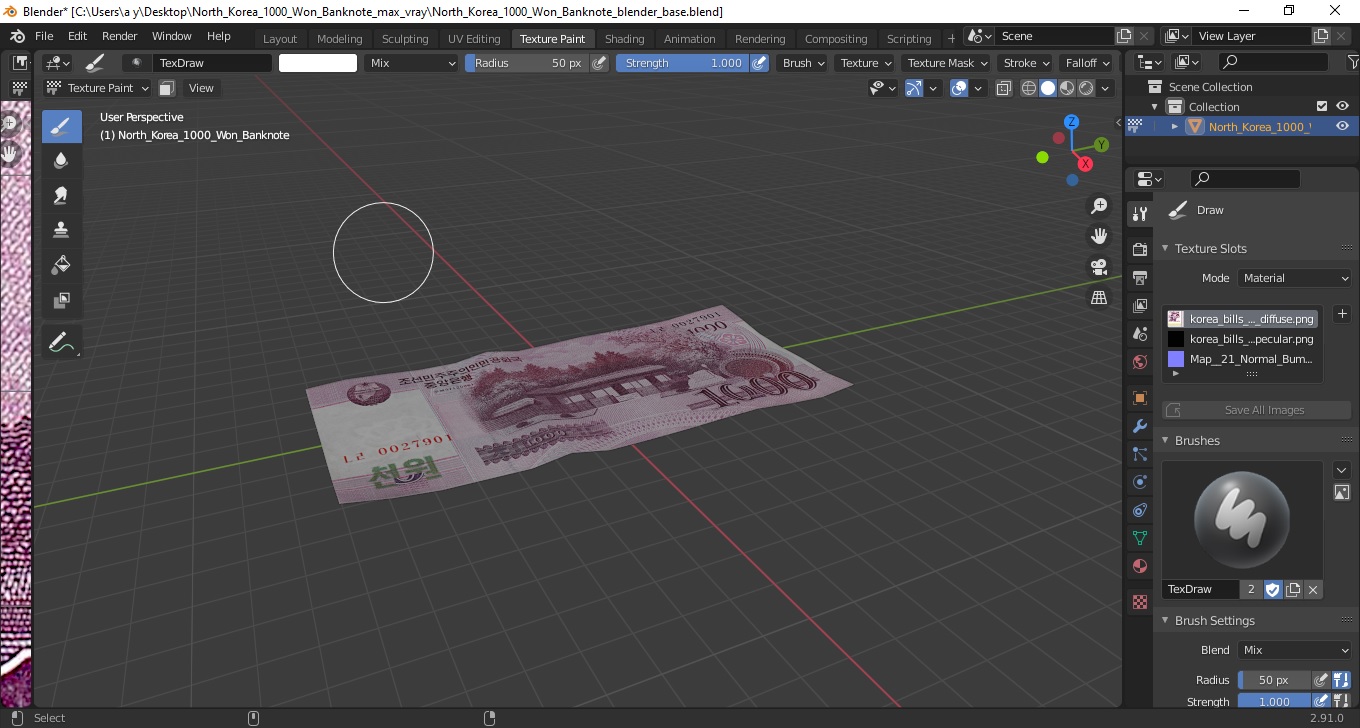Screen dimensions: 1360x728
Task: Open Brush Settings Blend dropdown
Action: coord(1294,650)
